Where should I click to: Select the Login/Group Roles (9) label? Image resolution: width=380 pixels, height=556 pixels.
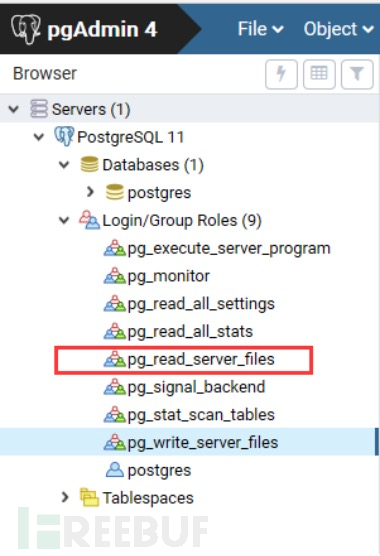182,221
